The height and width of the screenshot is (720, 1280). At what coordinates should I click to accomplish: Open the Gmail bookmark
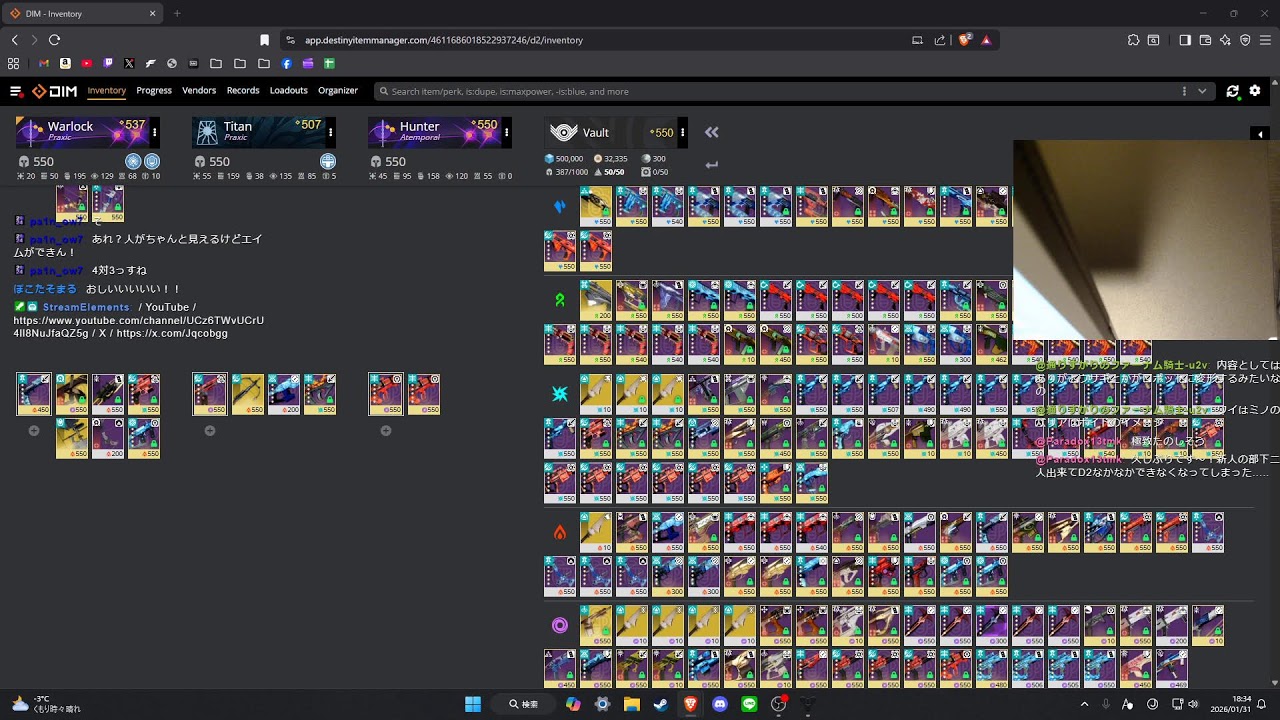[x=43, y=63]
